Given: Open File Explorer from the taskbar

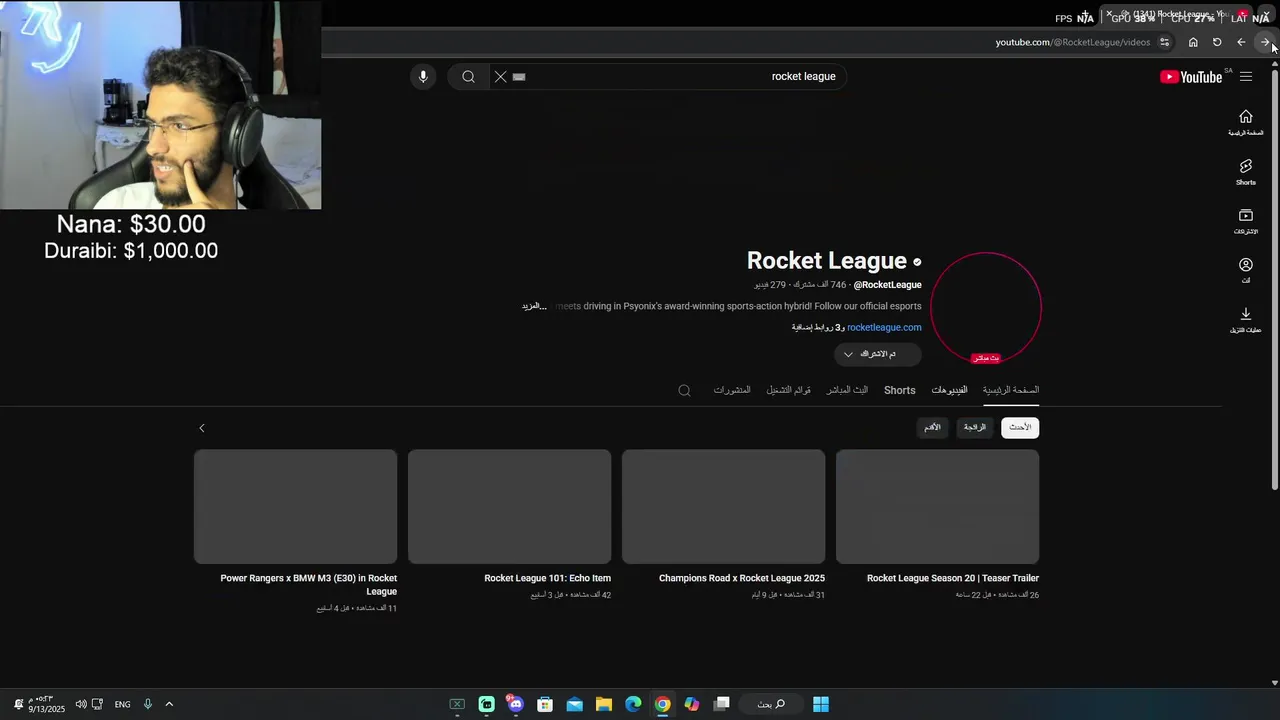Looking at the screenshot, I should 604,704.
